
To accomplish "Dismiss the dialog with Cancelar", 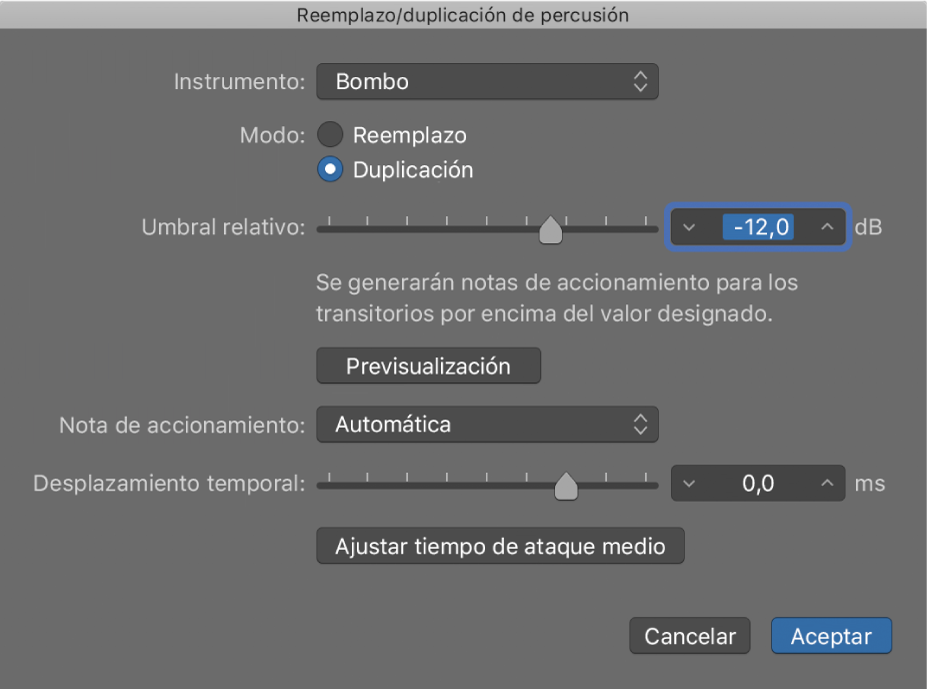I will (689, 635).
